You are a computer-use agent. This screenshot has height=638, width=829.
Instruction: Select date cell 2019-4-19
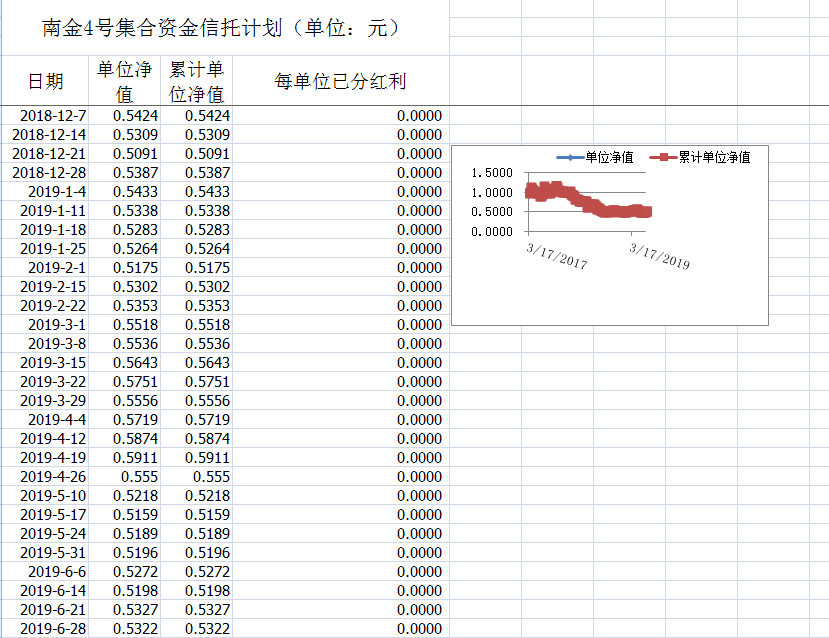(45, 458)
